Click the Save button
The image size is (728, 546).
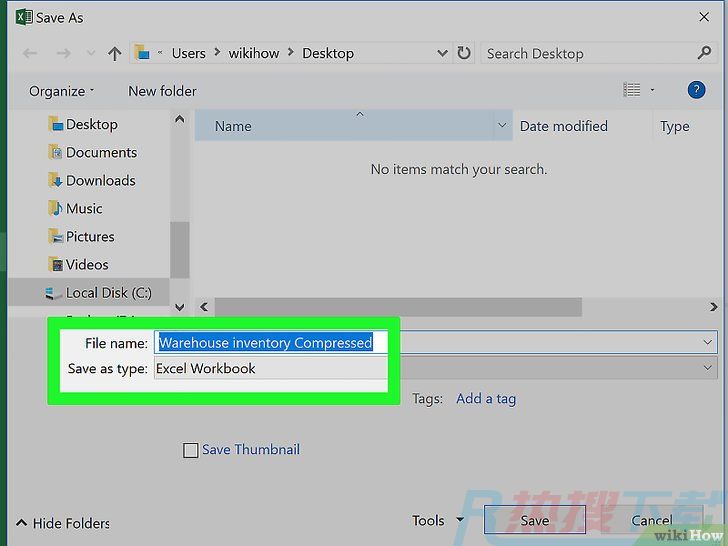point(534,520)
